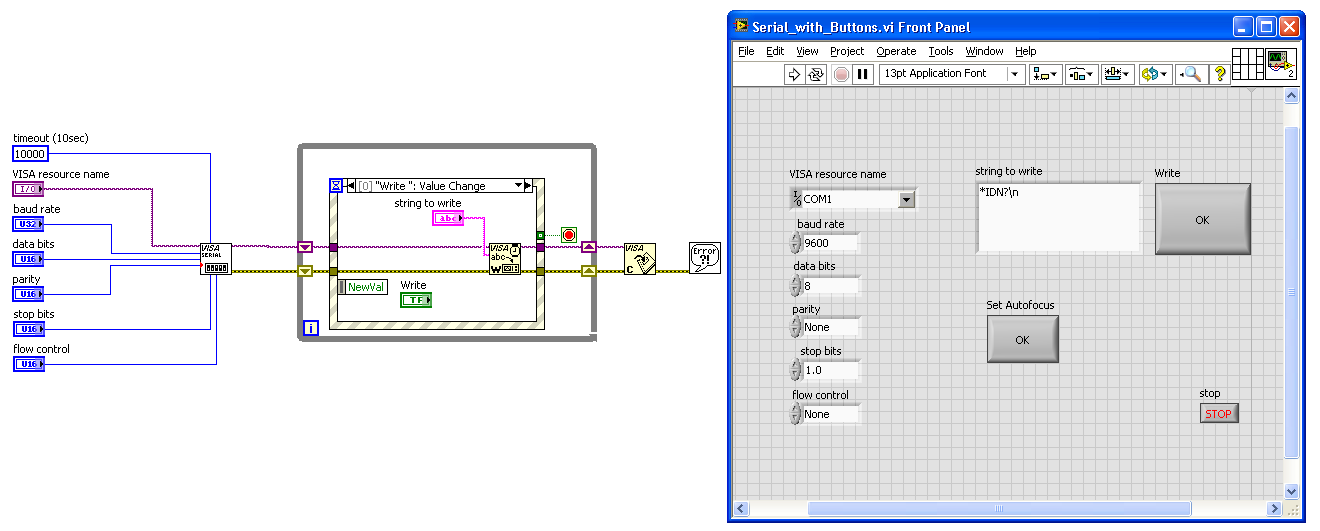Click the Abort Execution red stop icon
The width and height of the screenshot is (1320, 531).
pyautogui.click(x=841, y=74)
